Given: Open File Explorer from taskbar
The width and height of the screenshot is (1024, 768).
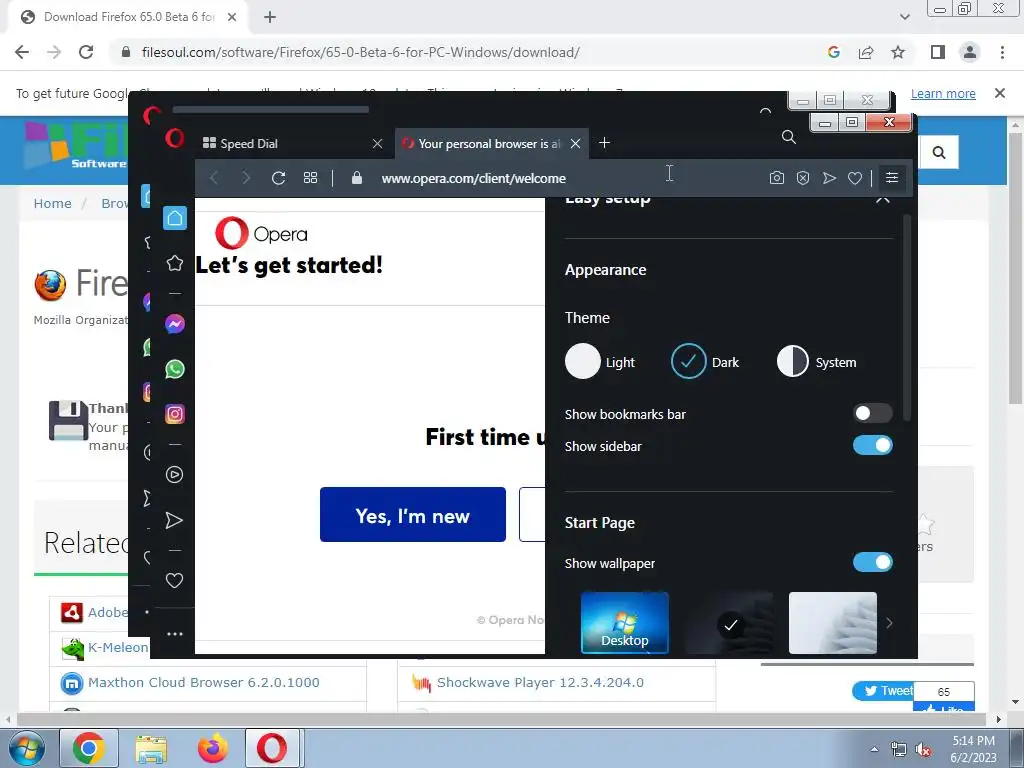Looking at the screenshot, I should [x=151, y=748].
